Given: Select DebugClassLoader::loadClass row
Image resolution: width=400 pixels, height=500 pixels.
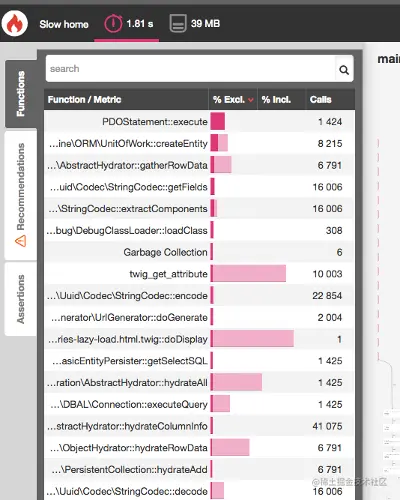Looking at the screenshot, I should click(199, 230).
